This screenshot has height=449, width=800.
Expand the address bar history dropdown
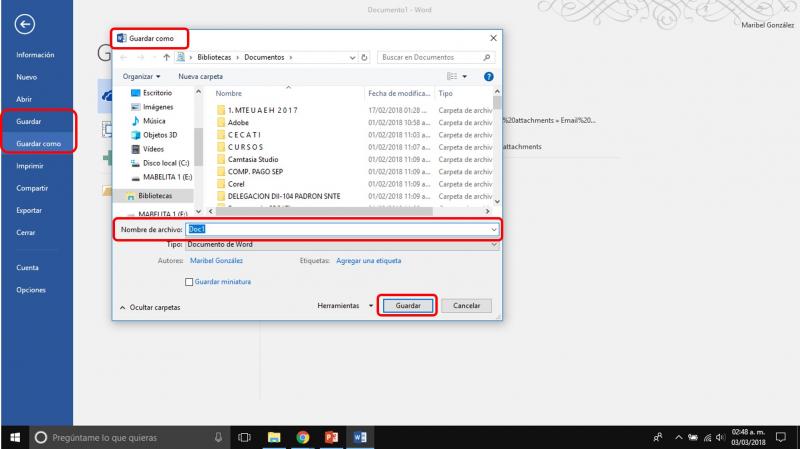coord(352,58)
